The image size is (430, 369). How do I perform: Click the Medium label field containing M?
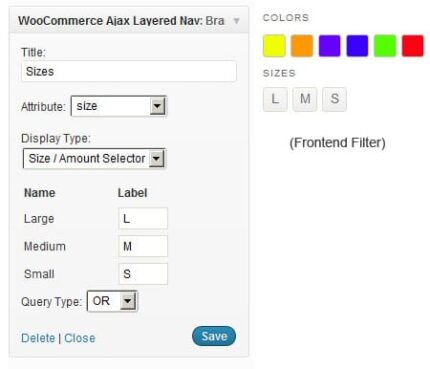point(143,246)
